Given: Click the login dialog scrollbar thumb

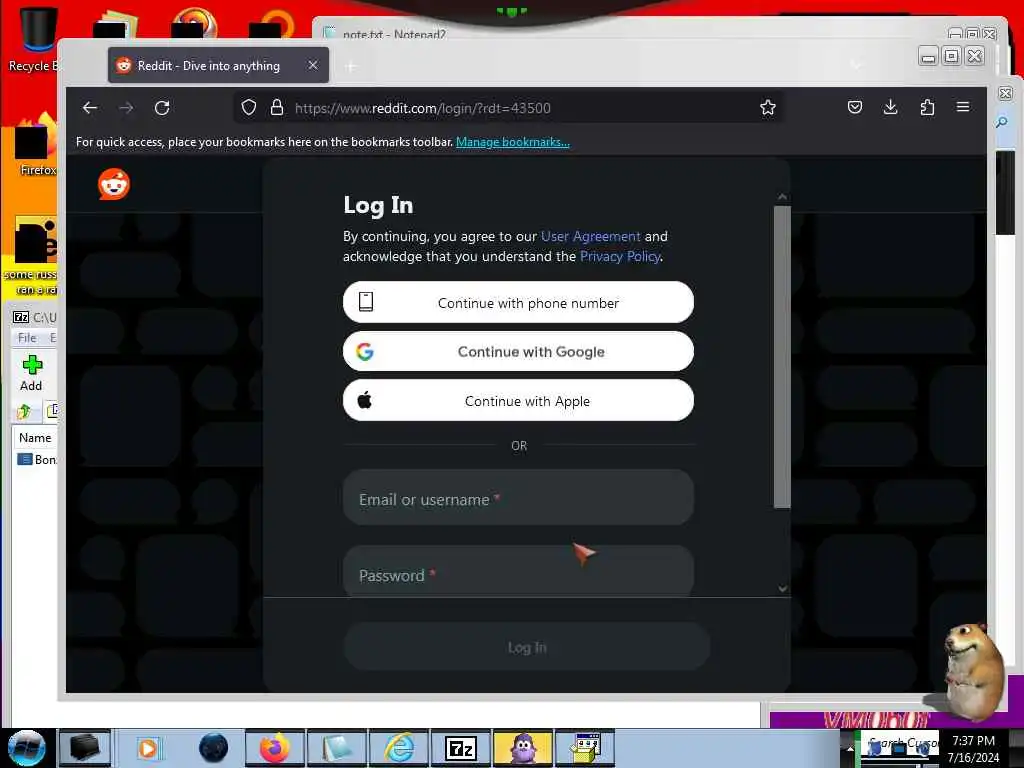Looking at the screenshot, I should (782, 357).
